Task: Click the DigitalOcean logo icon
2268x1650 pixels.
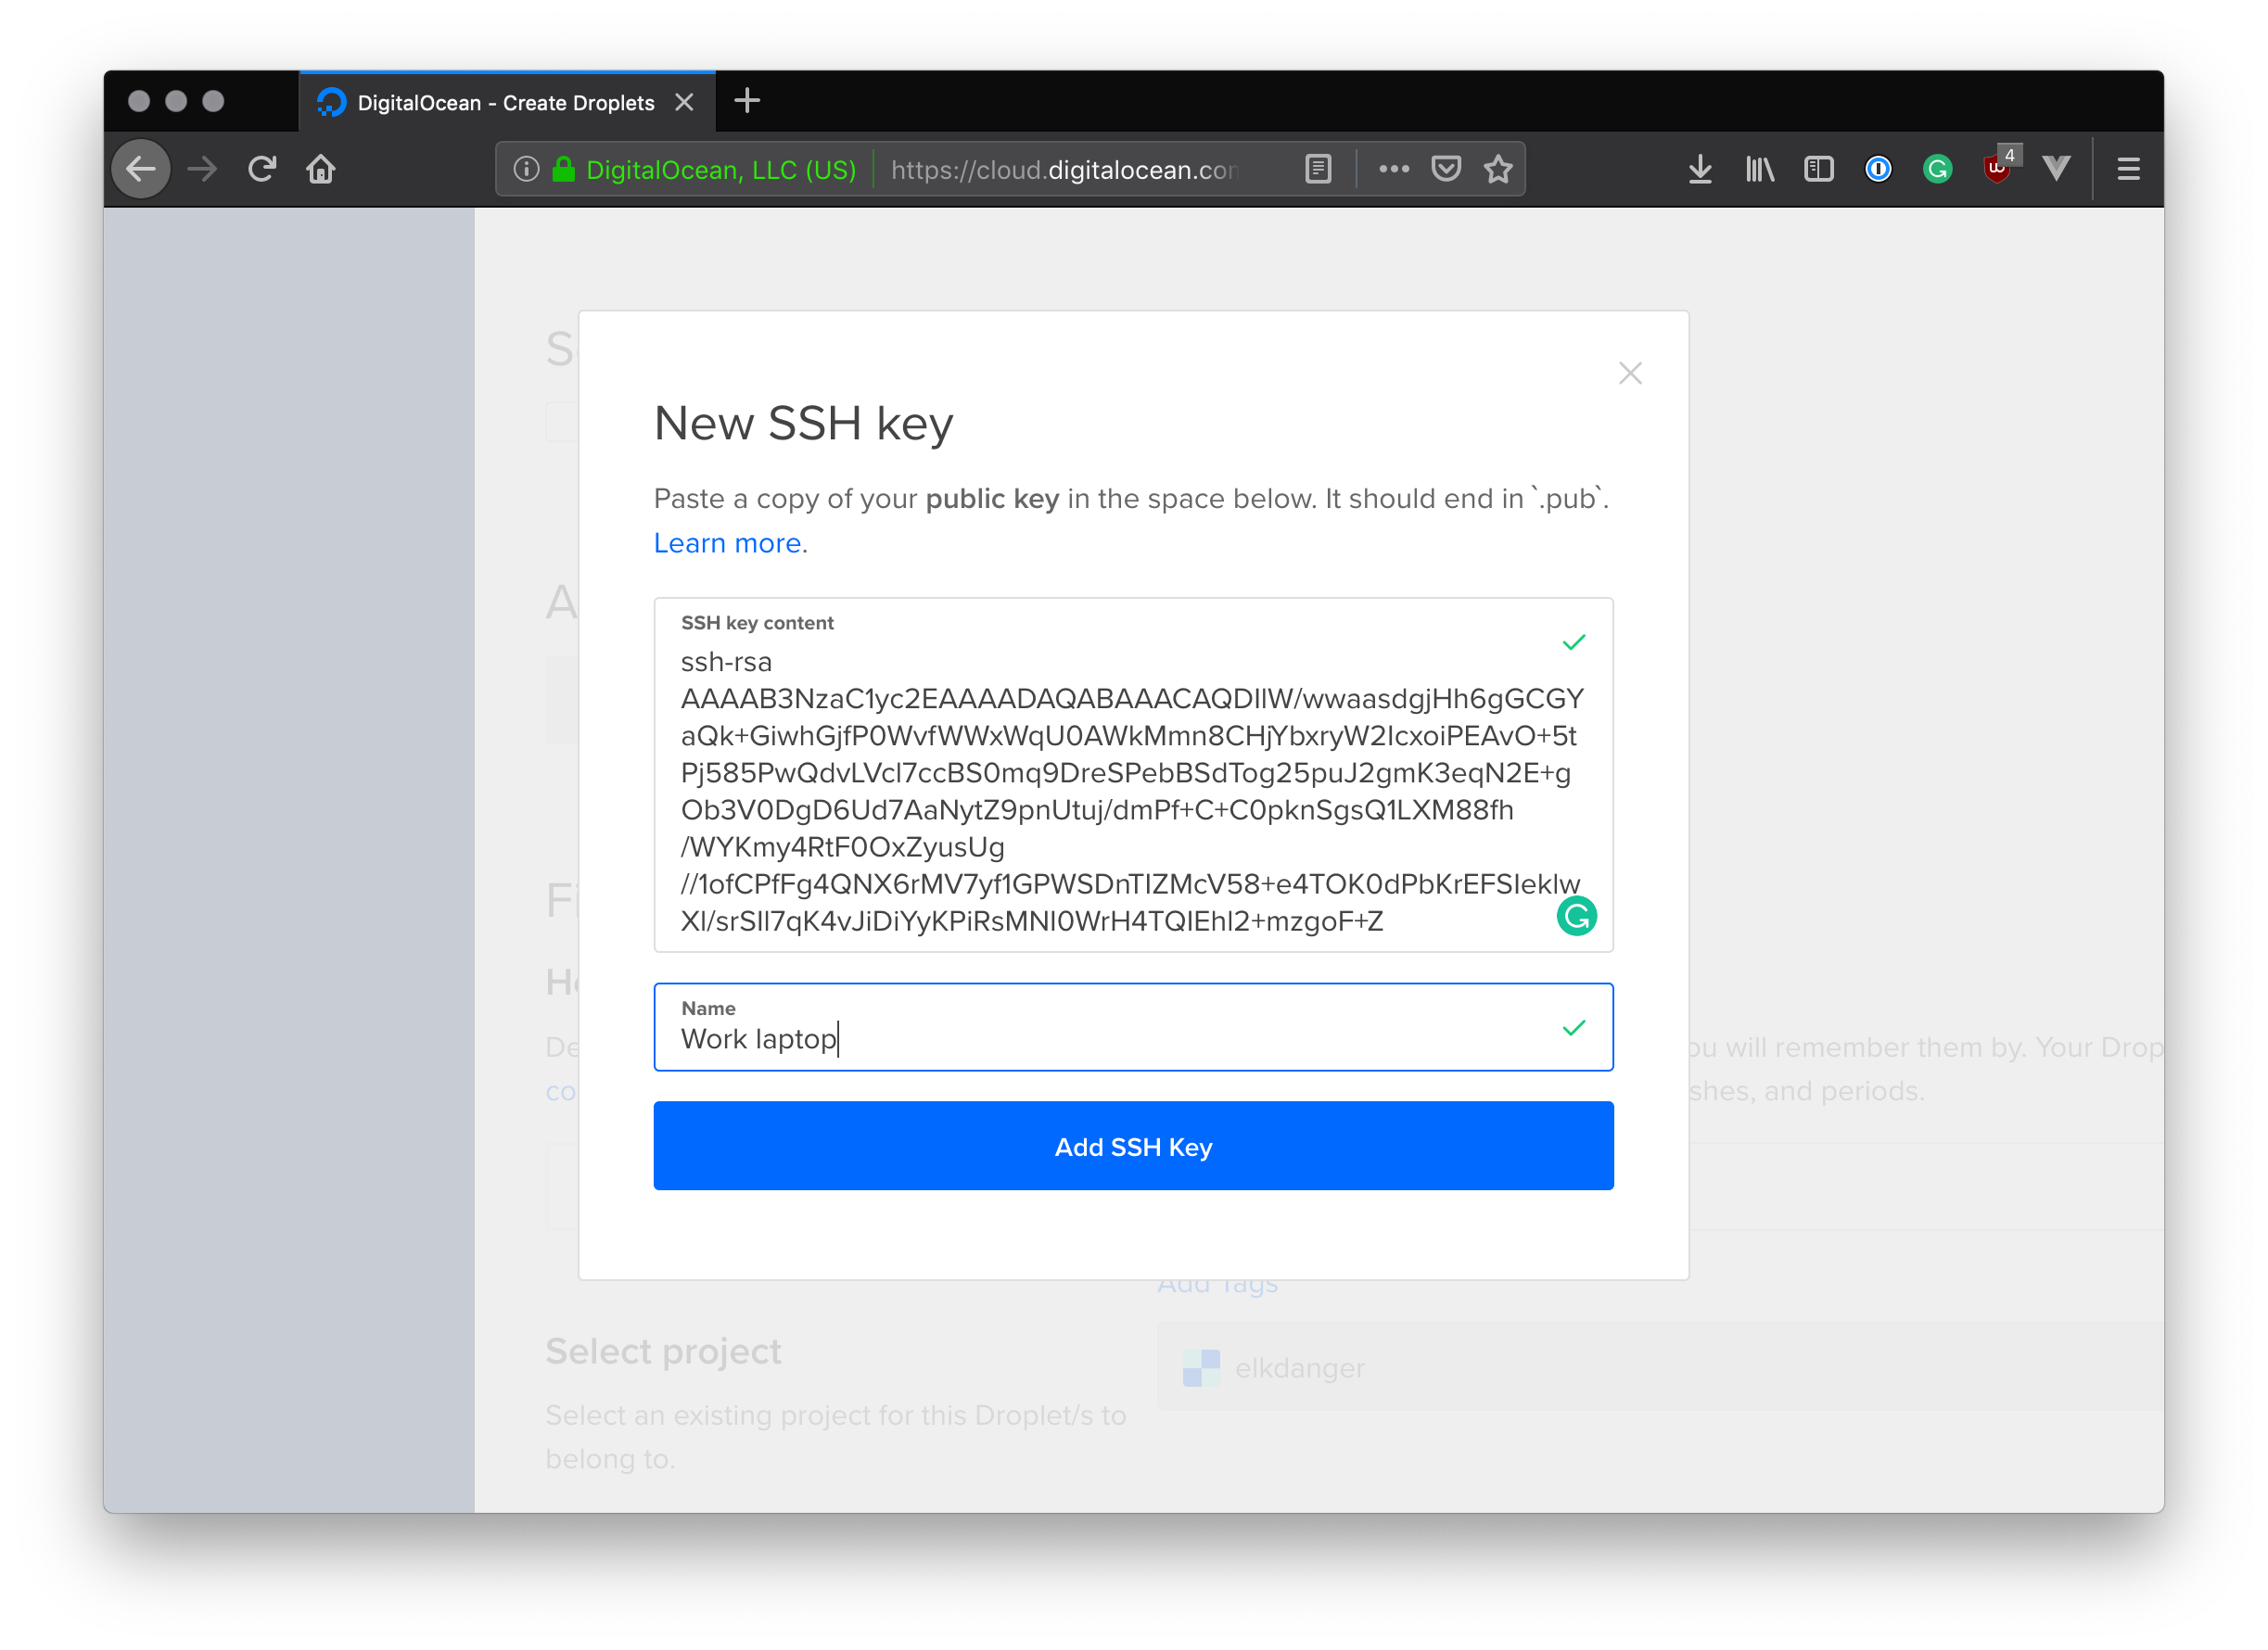Action: pyautogui.click(x=337, y=100)
